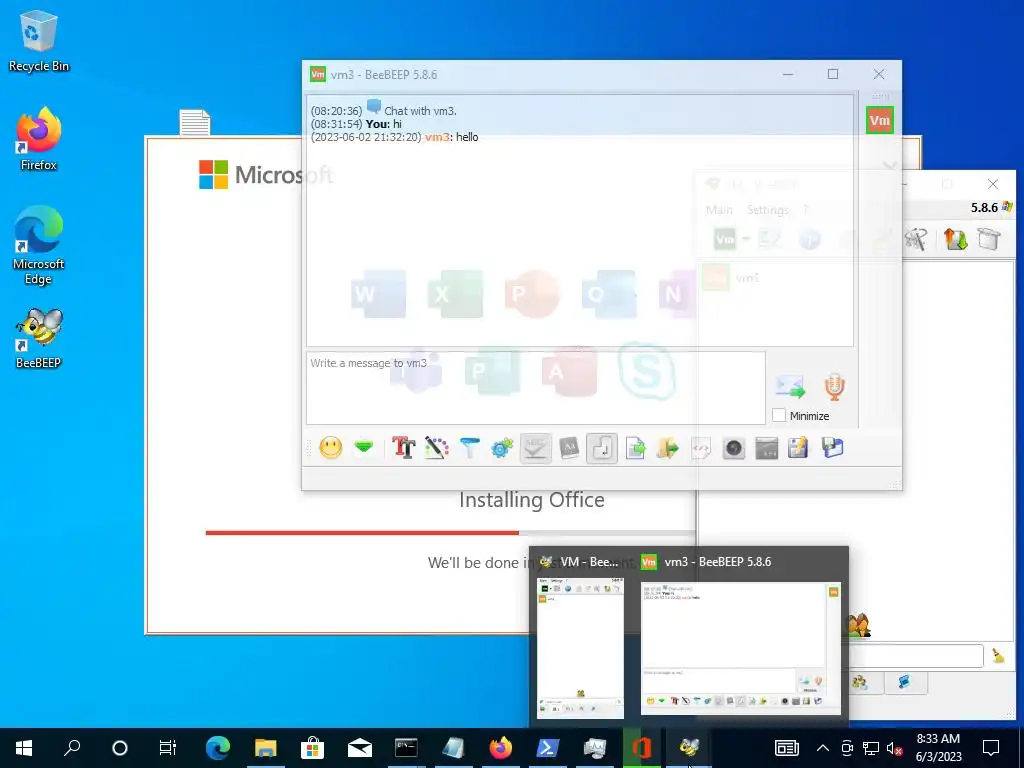Click the broom clear icon in main window

point(998,656)
